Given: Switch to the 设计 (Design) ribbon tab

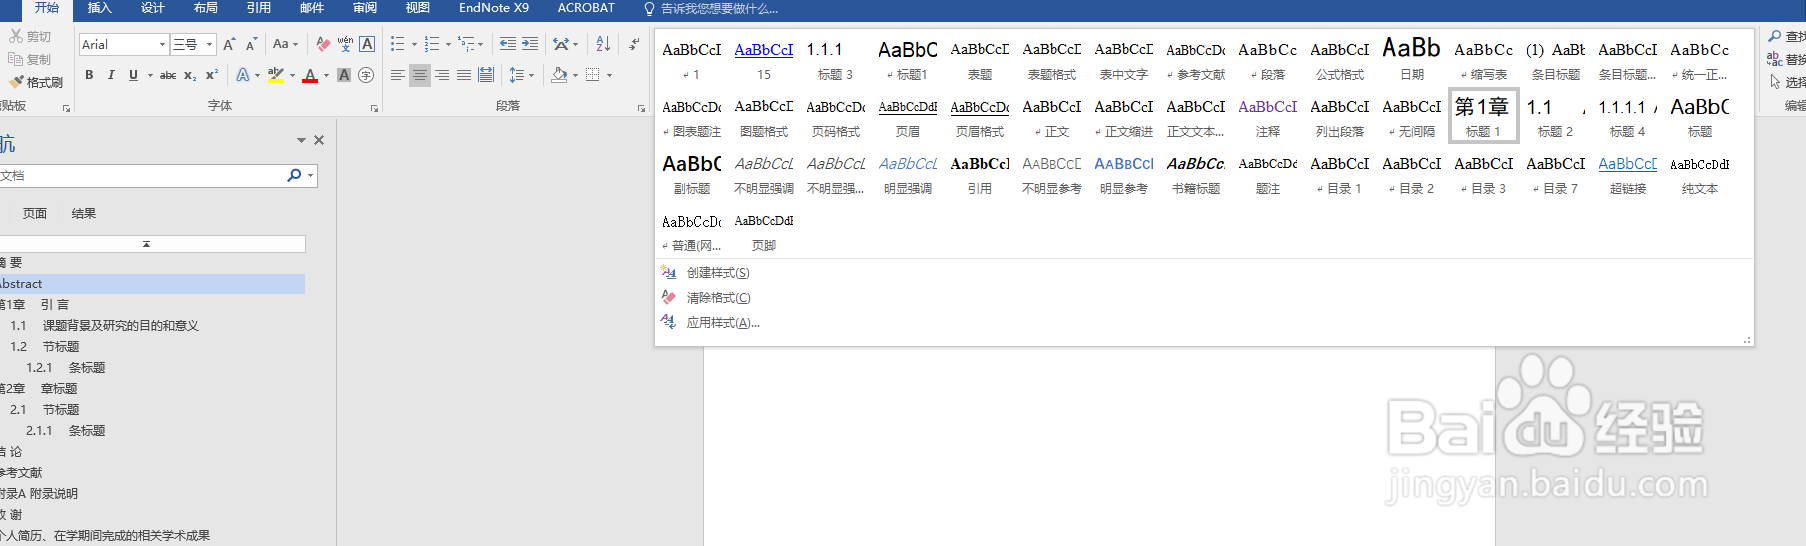Looking at the screenshot, I should pyautogui.click(x=153, y=8).
